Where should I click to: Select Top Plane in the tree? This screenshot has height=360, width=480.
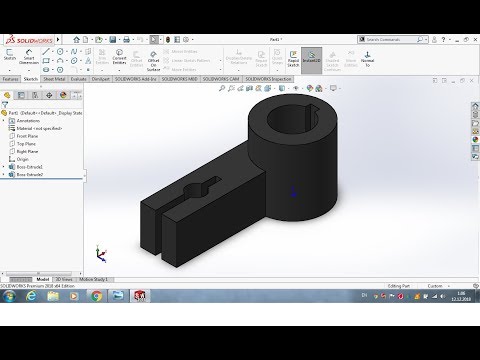pyautogui.click(x=26, y=144)
